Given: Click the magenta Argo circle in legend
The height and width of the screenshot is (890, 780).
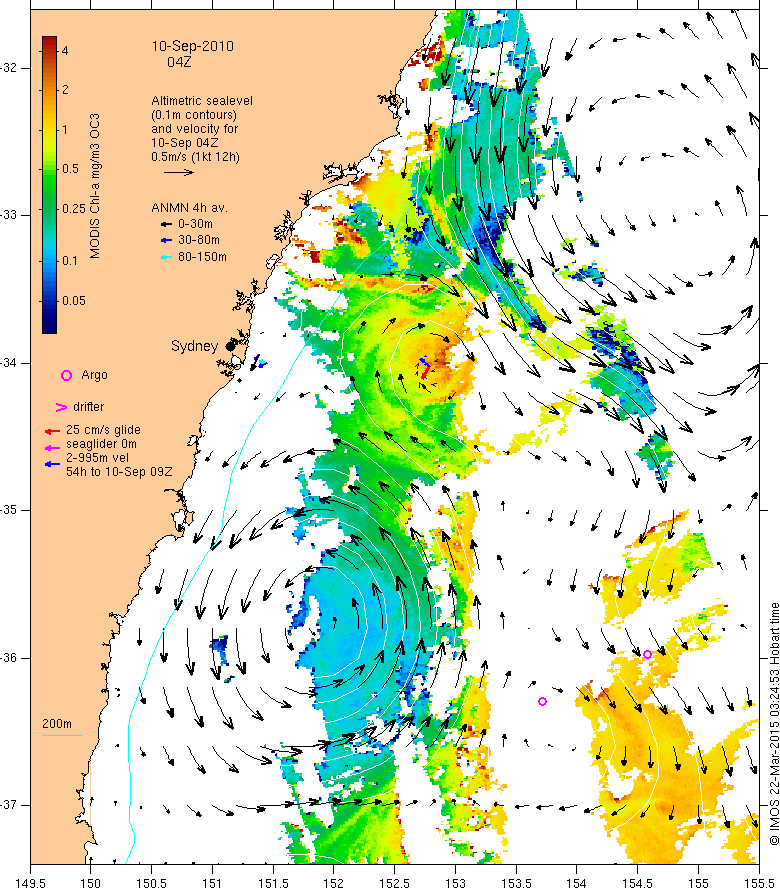Looking at the screenshot, I should coord(66,375).
